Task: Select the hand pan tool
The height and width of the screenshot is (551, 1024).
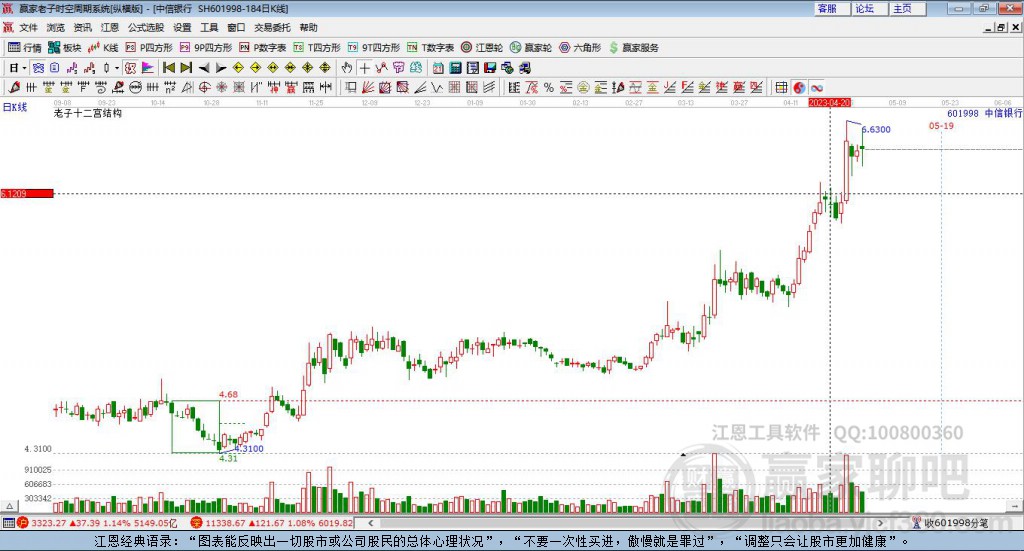Action: [347, 68]
